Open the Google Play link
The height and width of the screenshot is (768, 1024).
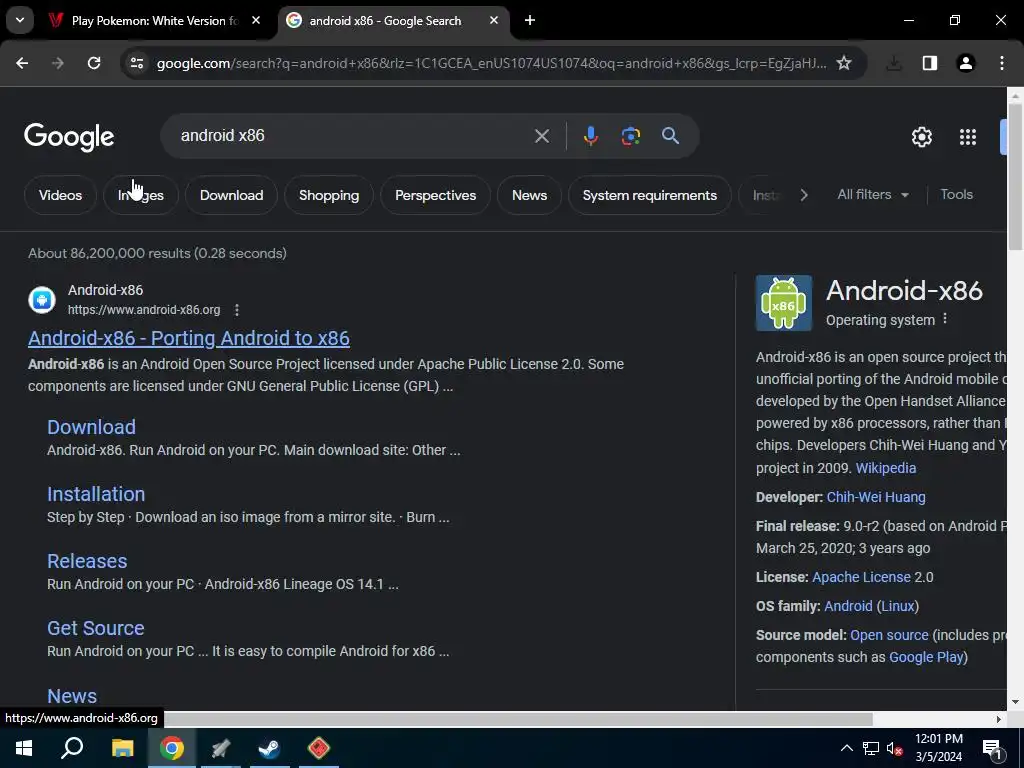926,657
